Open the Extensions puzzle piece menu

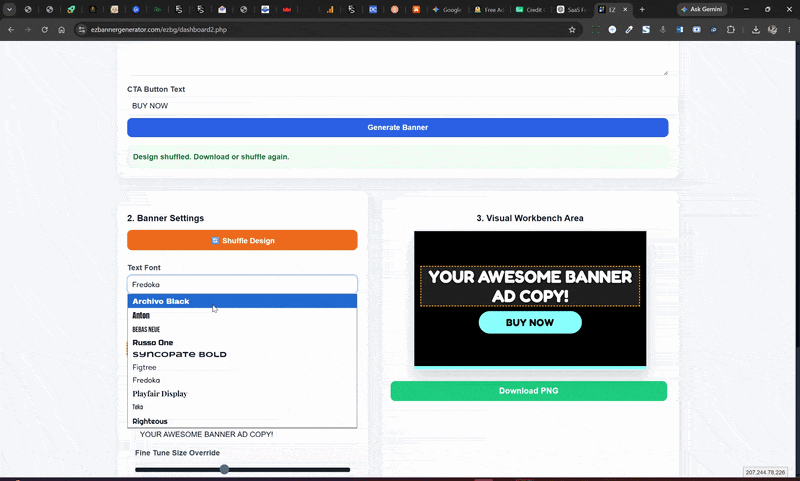(731, 30)
